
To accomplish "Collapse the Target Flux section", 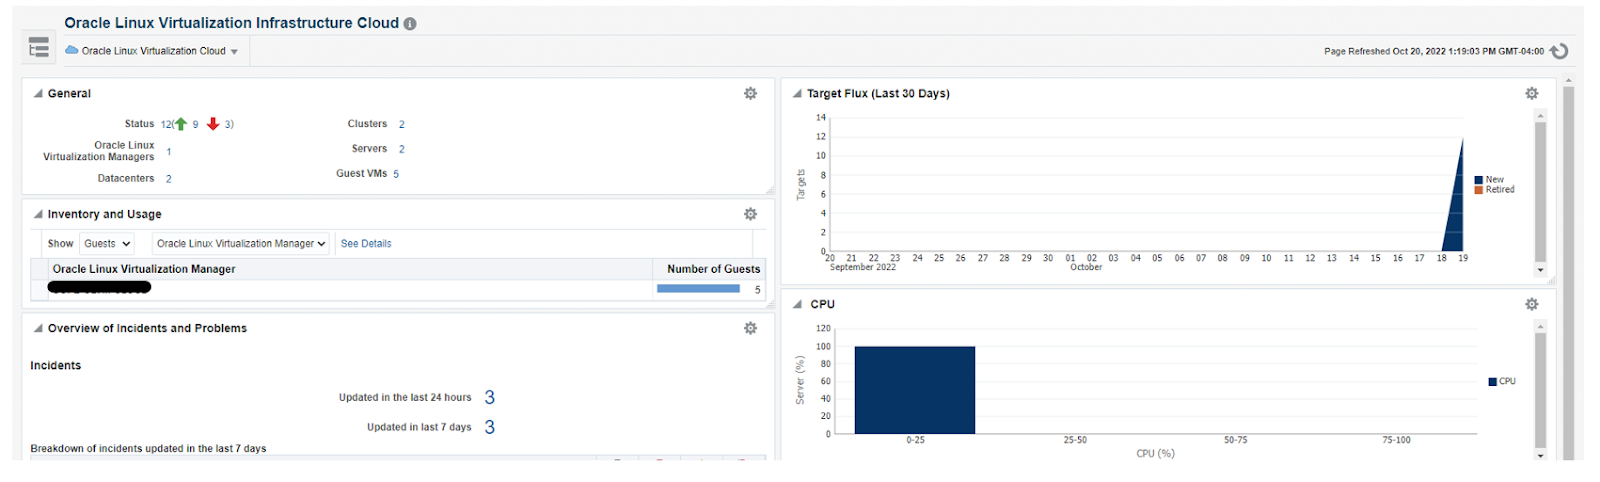I will [797, 94].
